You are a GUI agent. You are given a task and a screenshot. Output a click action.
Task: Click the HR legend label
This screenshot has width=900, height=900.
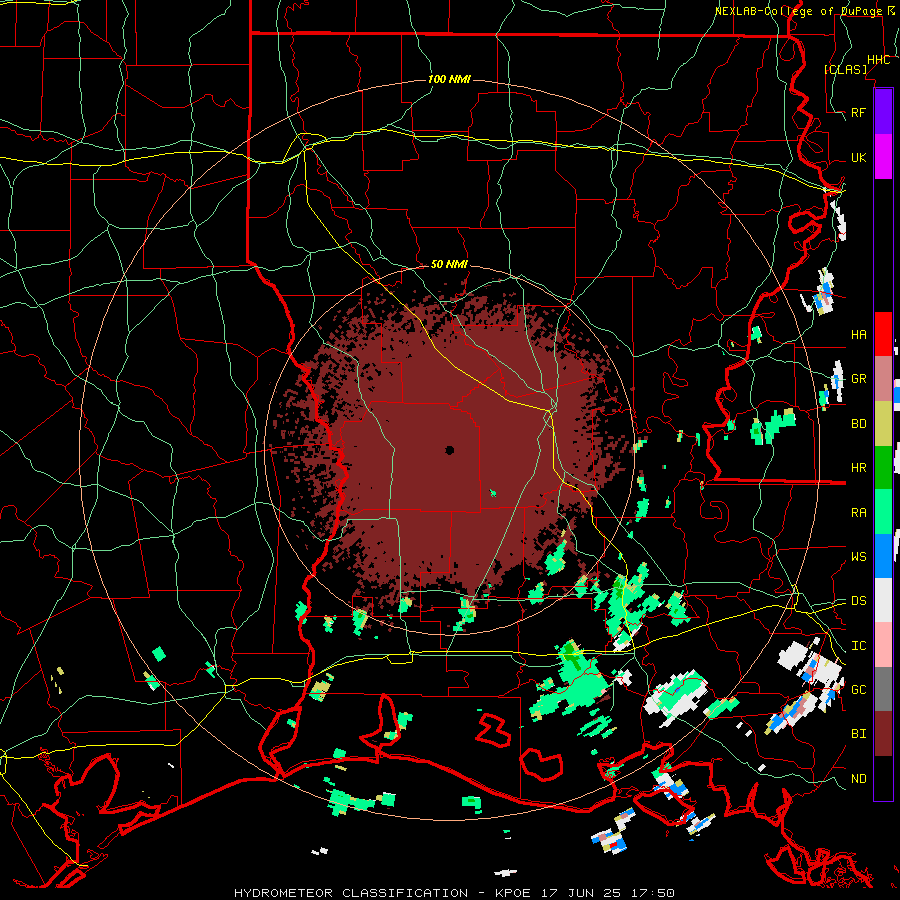tap(858, 468)
